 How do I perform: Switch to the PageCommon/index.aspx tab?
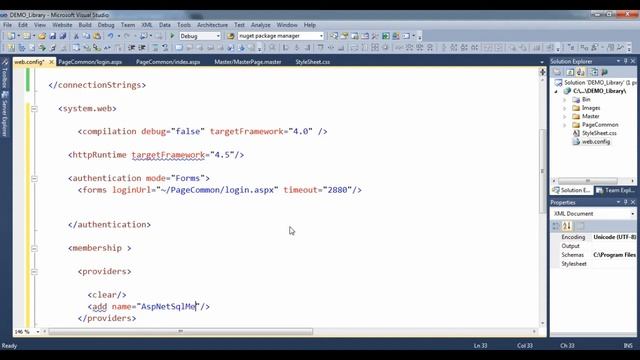click(x=168, y=62)
